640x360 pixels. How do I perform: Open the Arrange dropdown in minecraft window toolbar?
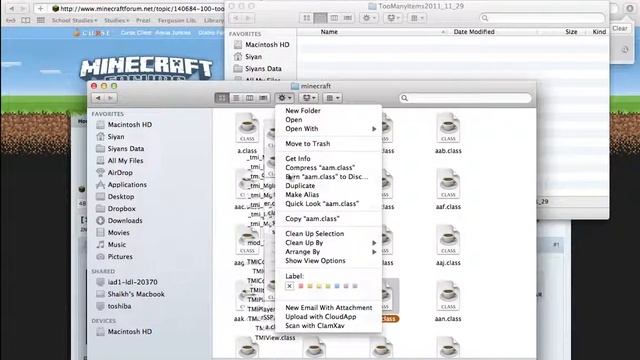point(332,98)
